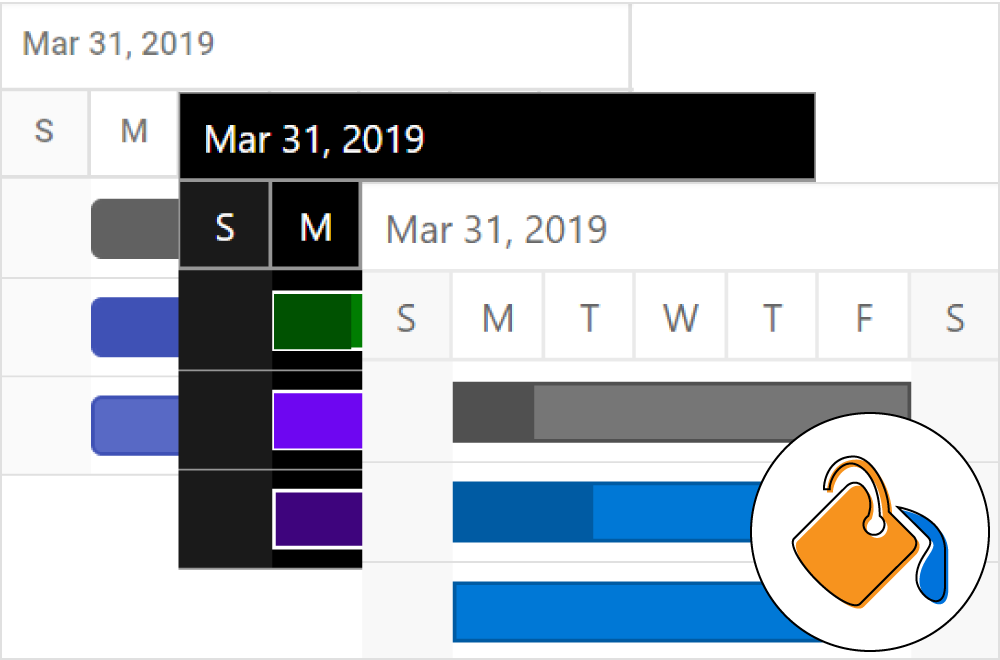Image resolution: width=1000 pixels, height=660 pixels.
Task: Select the rightmost Saturday column header
Action: (953, 317)
